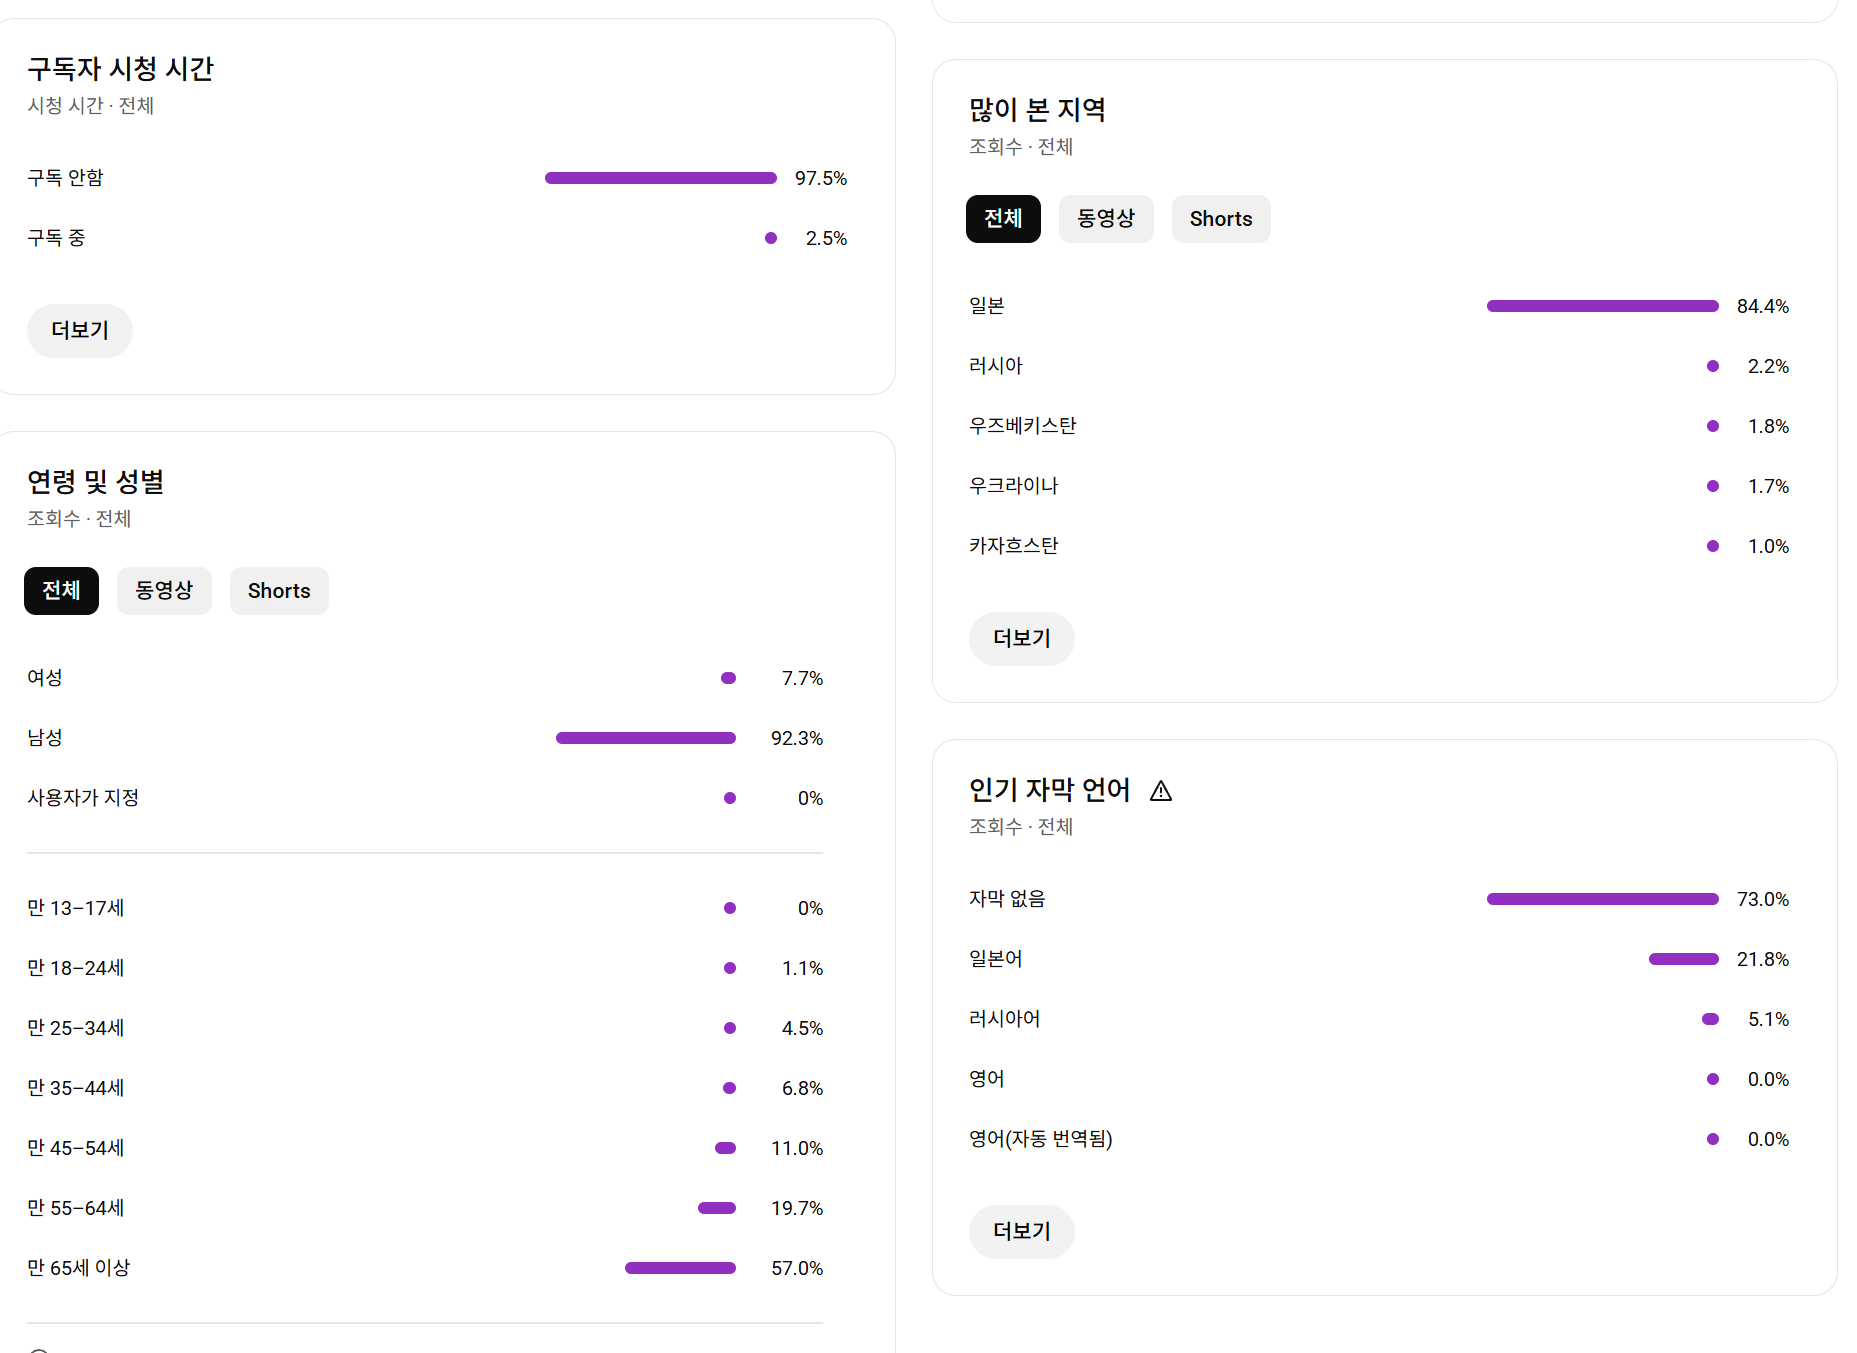Select the 전체 tab in 많이 본 지역
The image size is (1857, 1353).
tap(1003, 219)
